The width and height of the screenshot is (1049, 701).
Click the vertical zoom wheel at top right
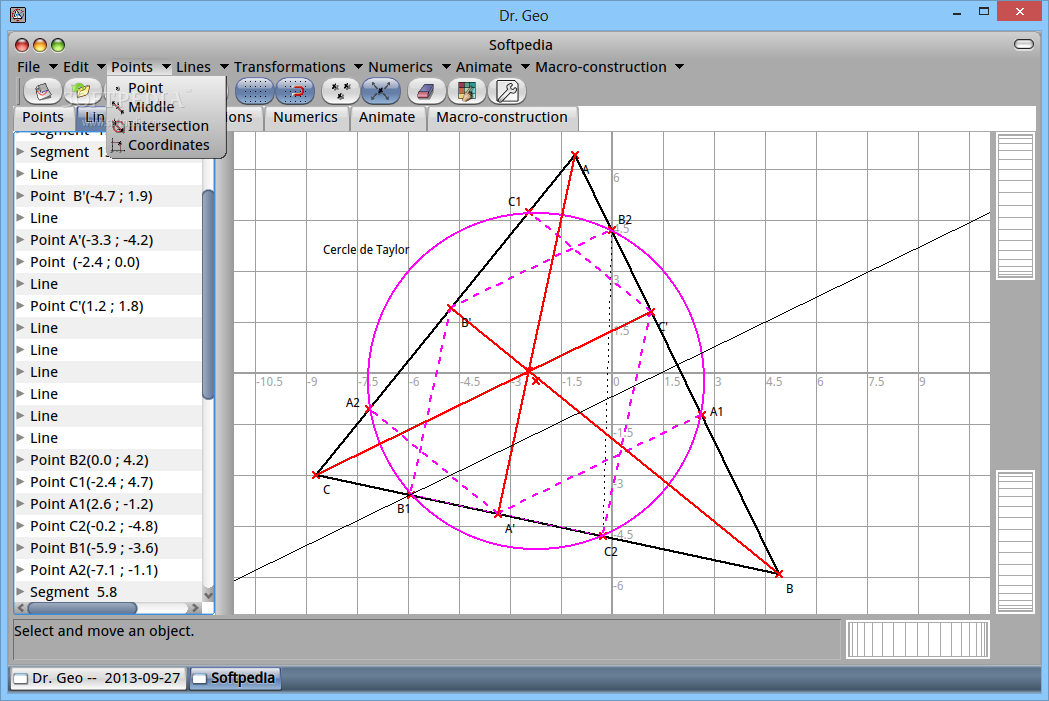tap(1015, 207)
